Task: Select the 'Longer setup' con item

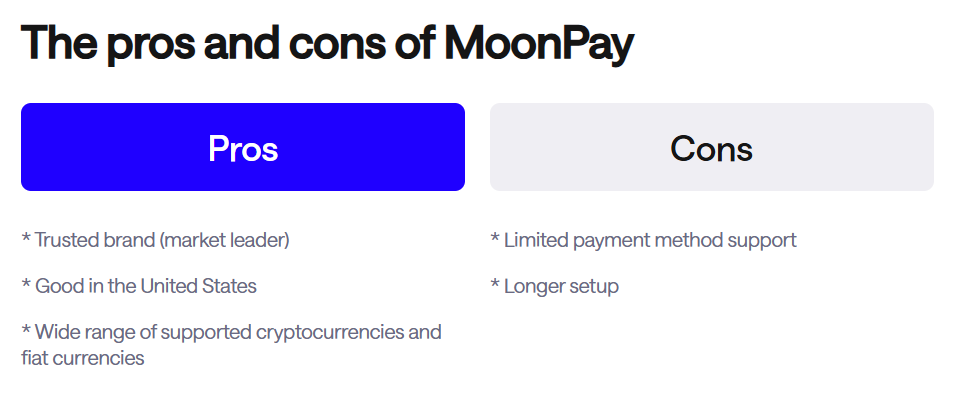Action: coord(555,286)
